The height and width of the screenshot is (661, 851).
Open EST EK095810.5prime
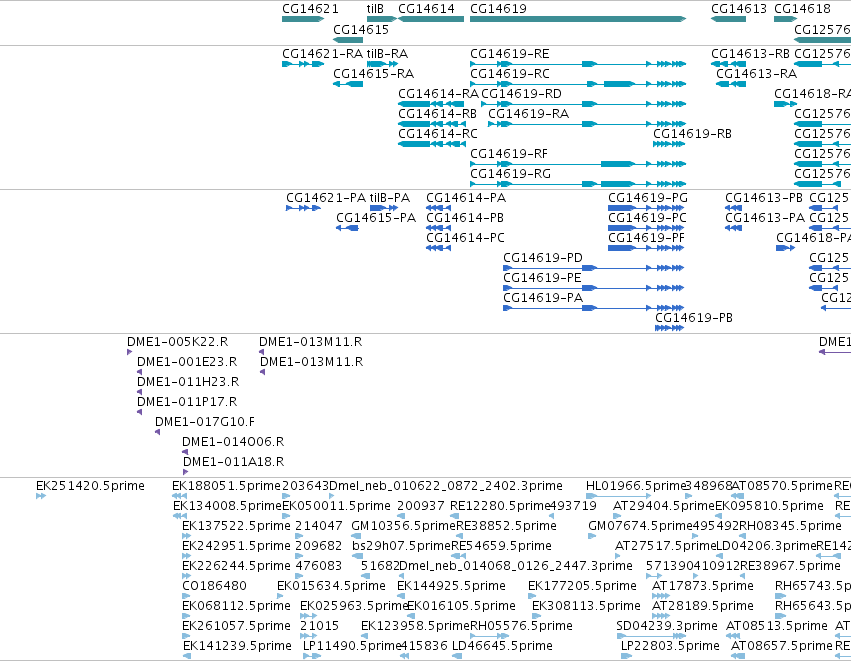tap(720, 517)
